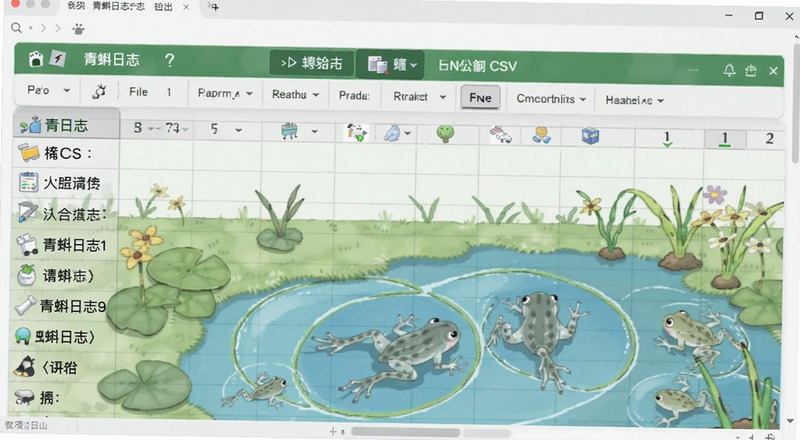
Task: Click the frog logo icon in green header
Action: coord(36,59)
